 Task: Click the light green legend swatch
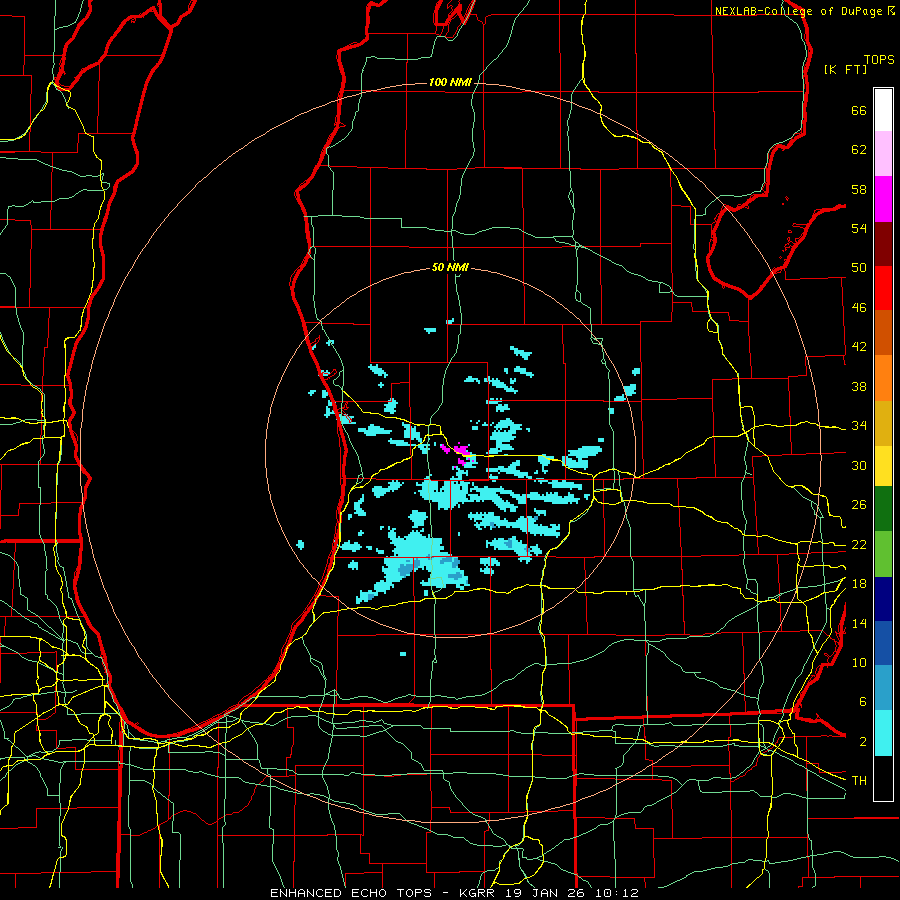pyautogui.click(x=883, y=554)
